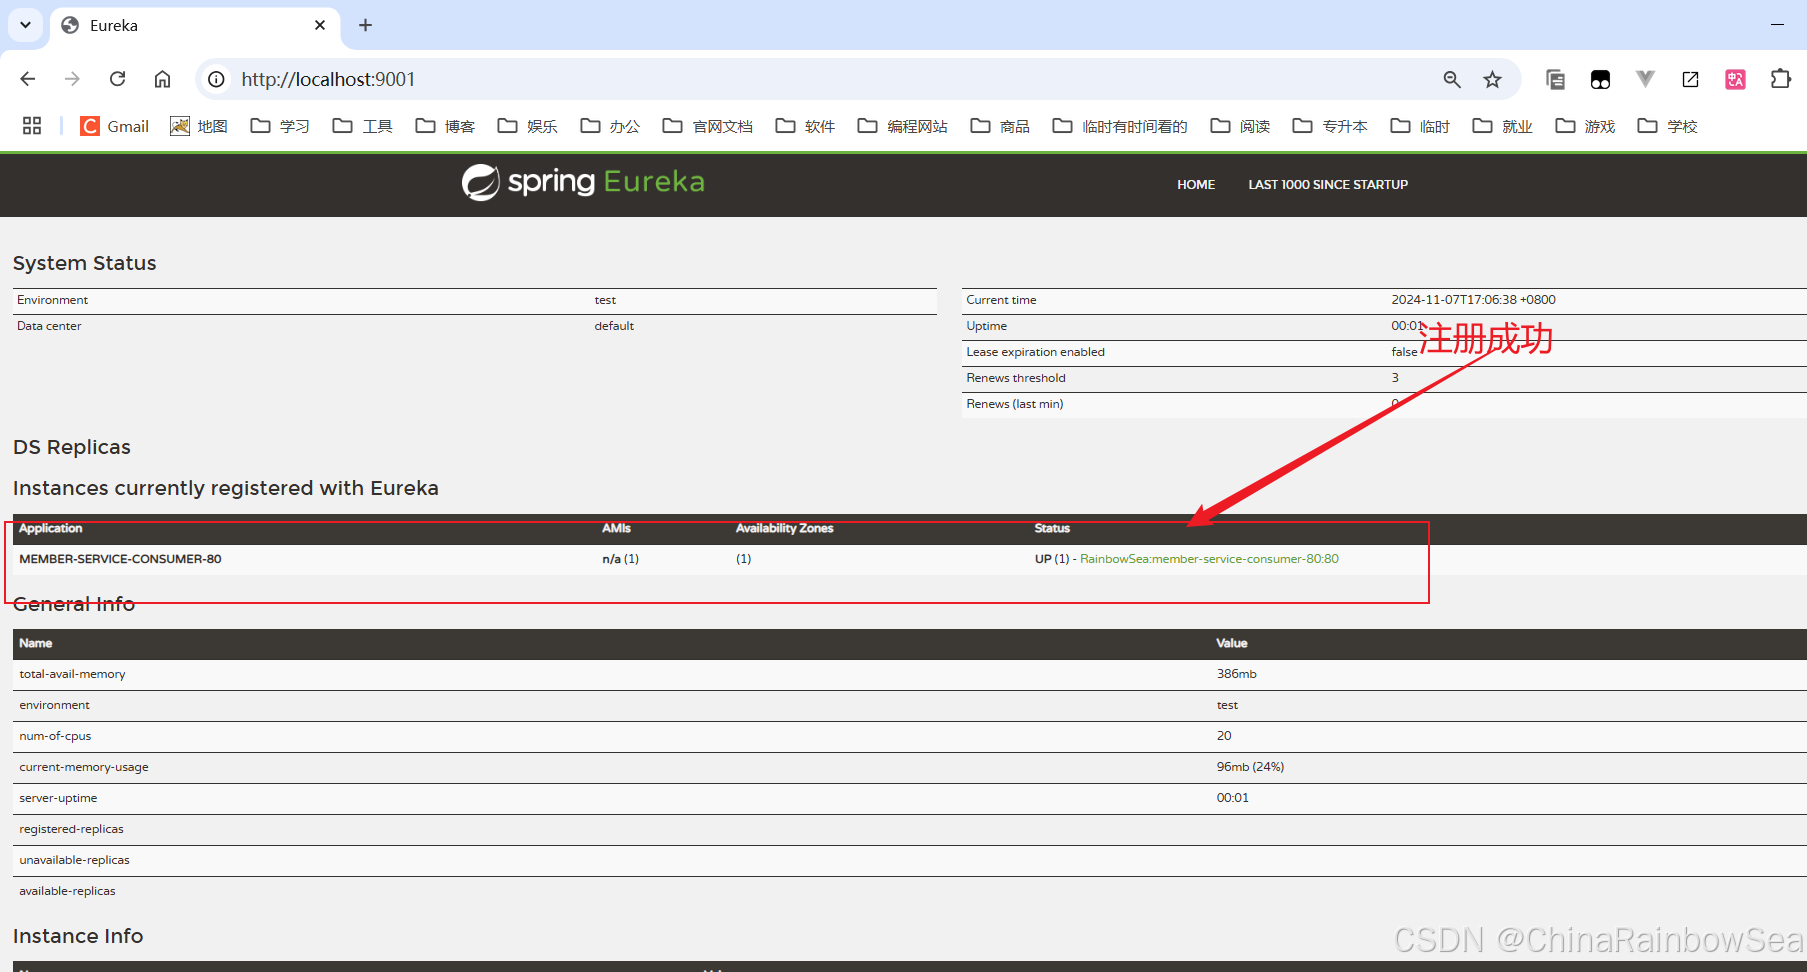
Task: Open the share page icon
Action: point(1690,79)
